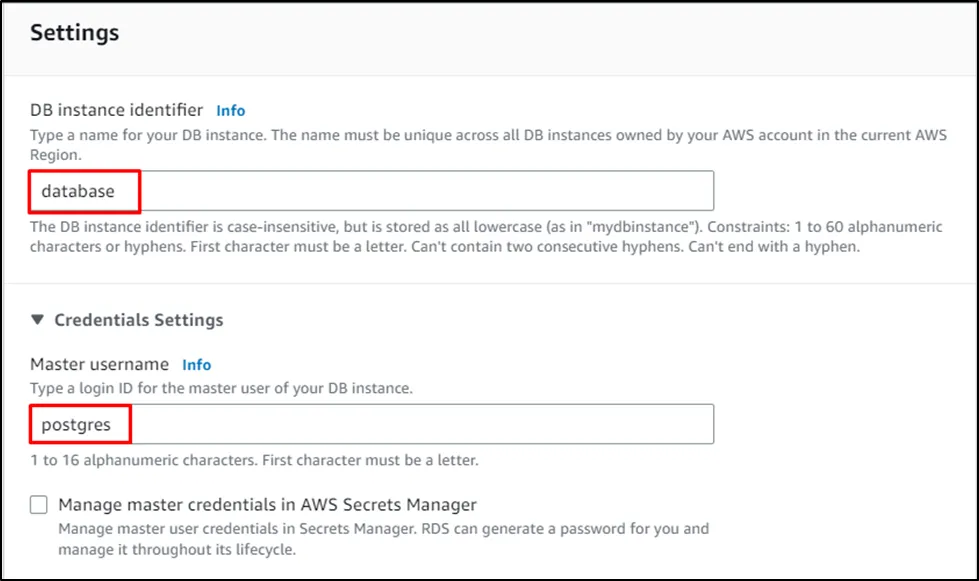Click the 'Type a login ID' description text
The height and width of the screenshot is (581, 979).
(221, 387)
